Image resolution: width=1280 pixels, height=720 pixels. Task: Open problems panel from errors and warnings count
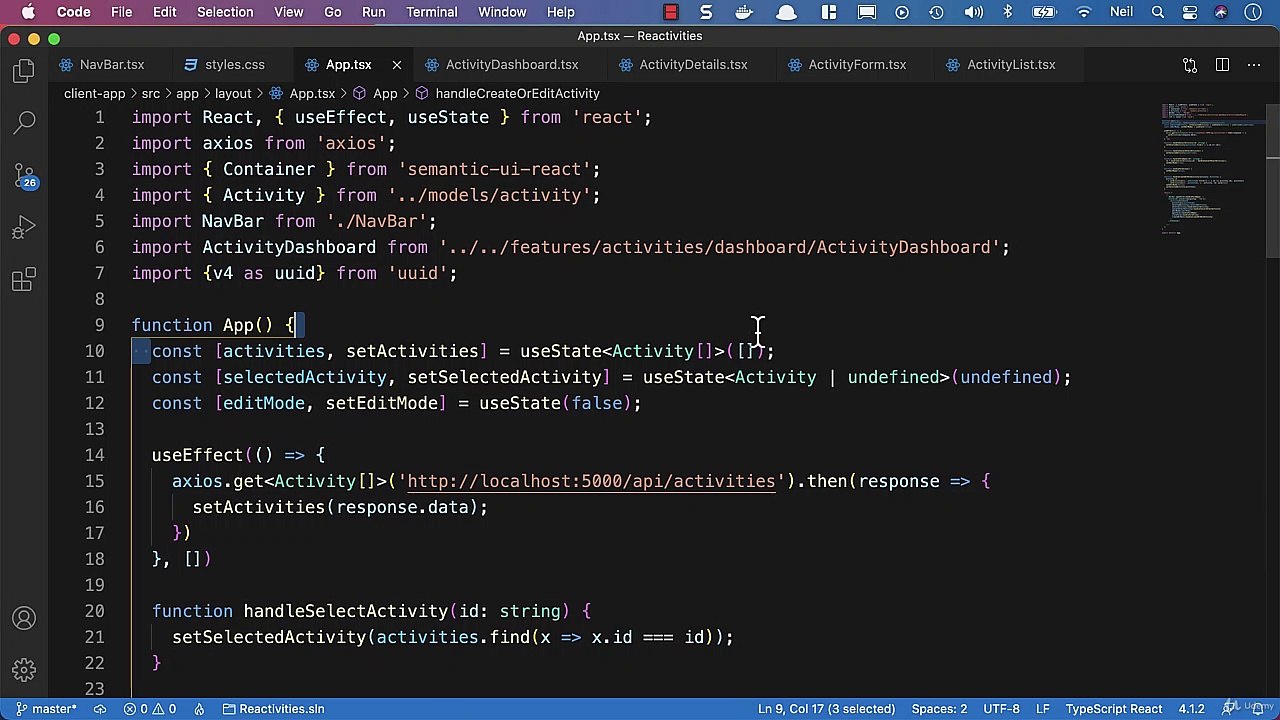click(152, 709)
